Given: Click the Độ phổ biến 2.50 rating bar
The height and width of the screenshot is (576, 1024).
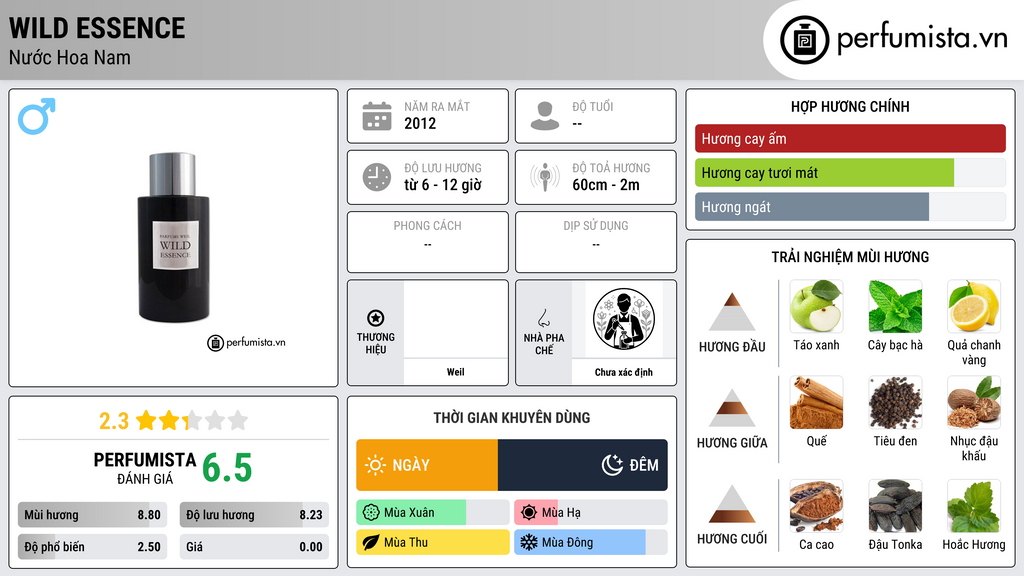Looking at the screenshot, I should pos(93,547).
